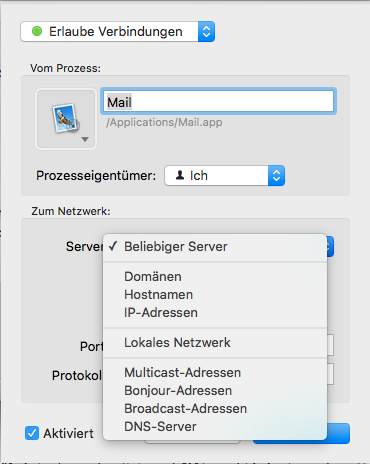This screenshot has width=370, height=464.
Task: Click into the Mail process name field
Action: pyautogui.click(x=218, y=102)
